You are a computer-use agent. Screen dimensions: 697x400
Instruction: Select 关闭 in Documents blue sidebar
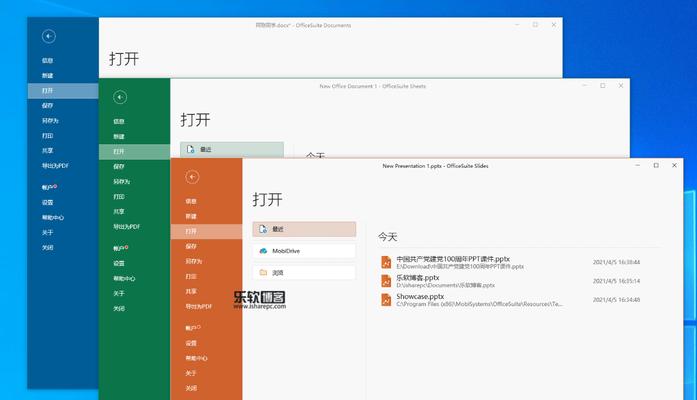click(x=48, y=248)
